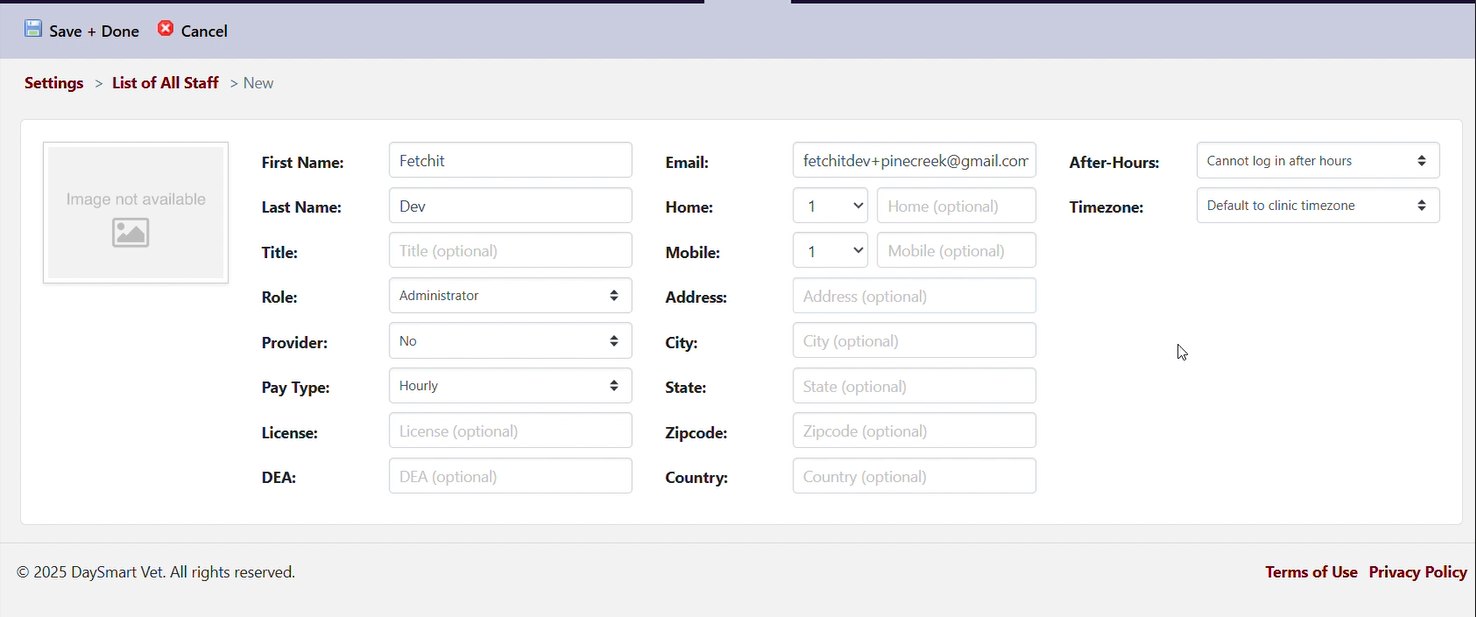The image size is (1476, 617).
Task: Focus the First Name input field
Action: coord(510,160)
